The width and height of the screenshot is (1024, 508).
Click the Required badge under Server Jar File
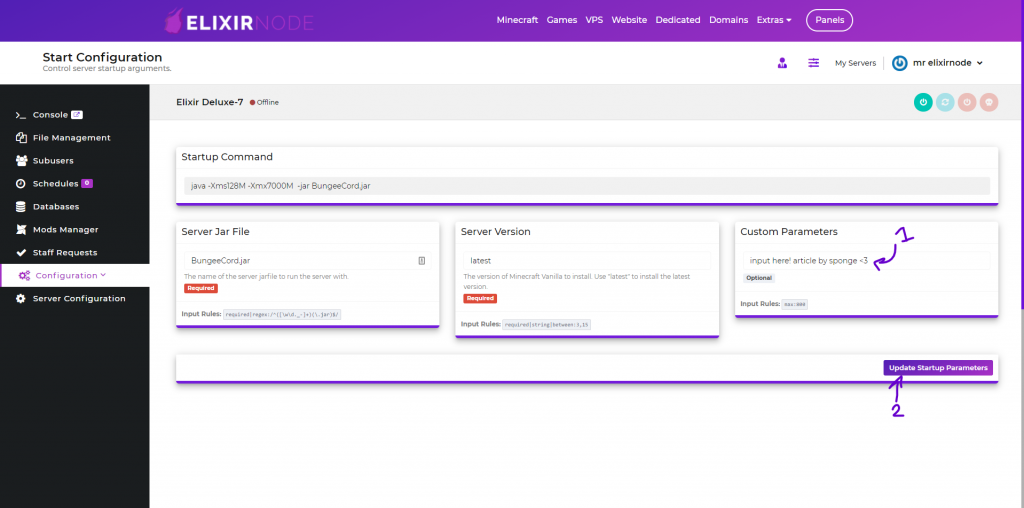click(x=200, y=288)
